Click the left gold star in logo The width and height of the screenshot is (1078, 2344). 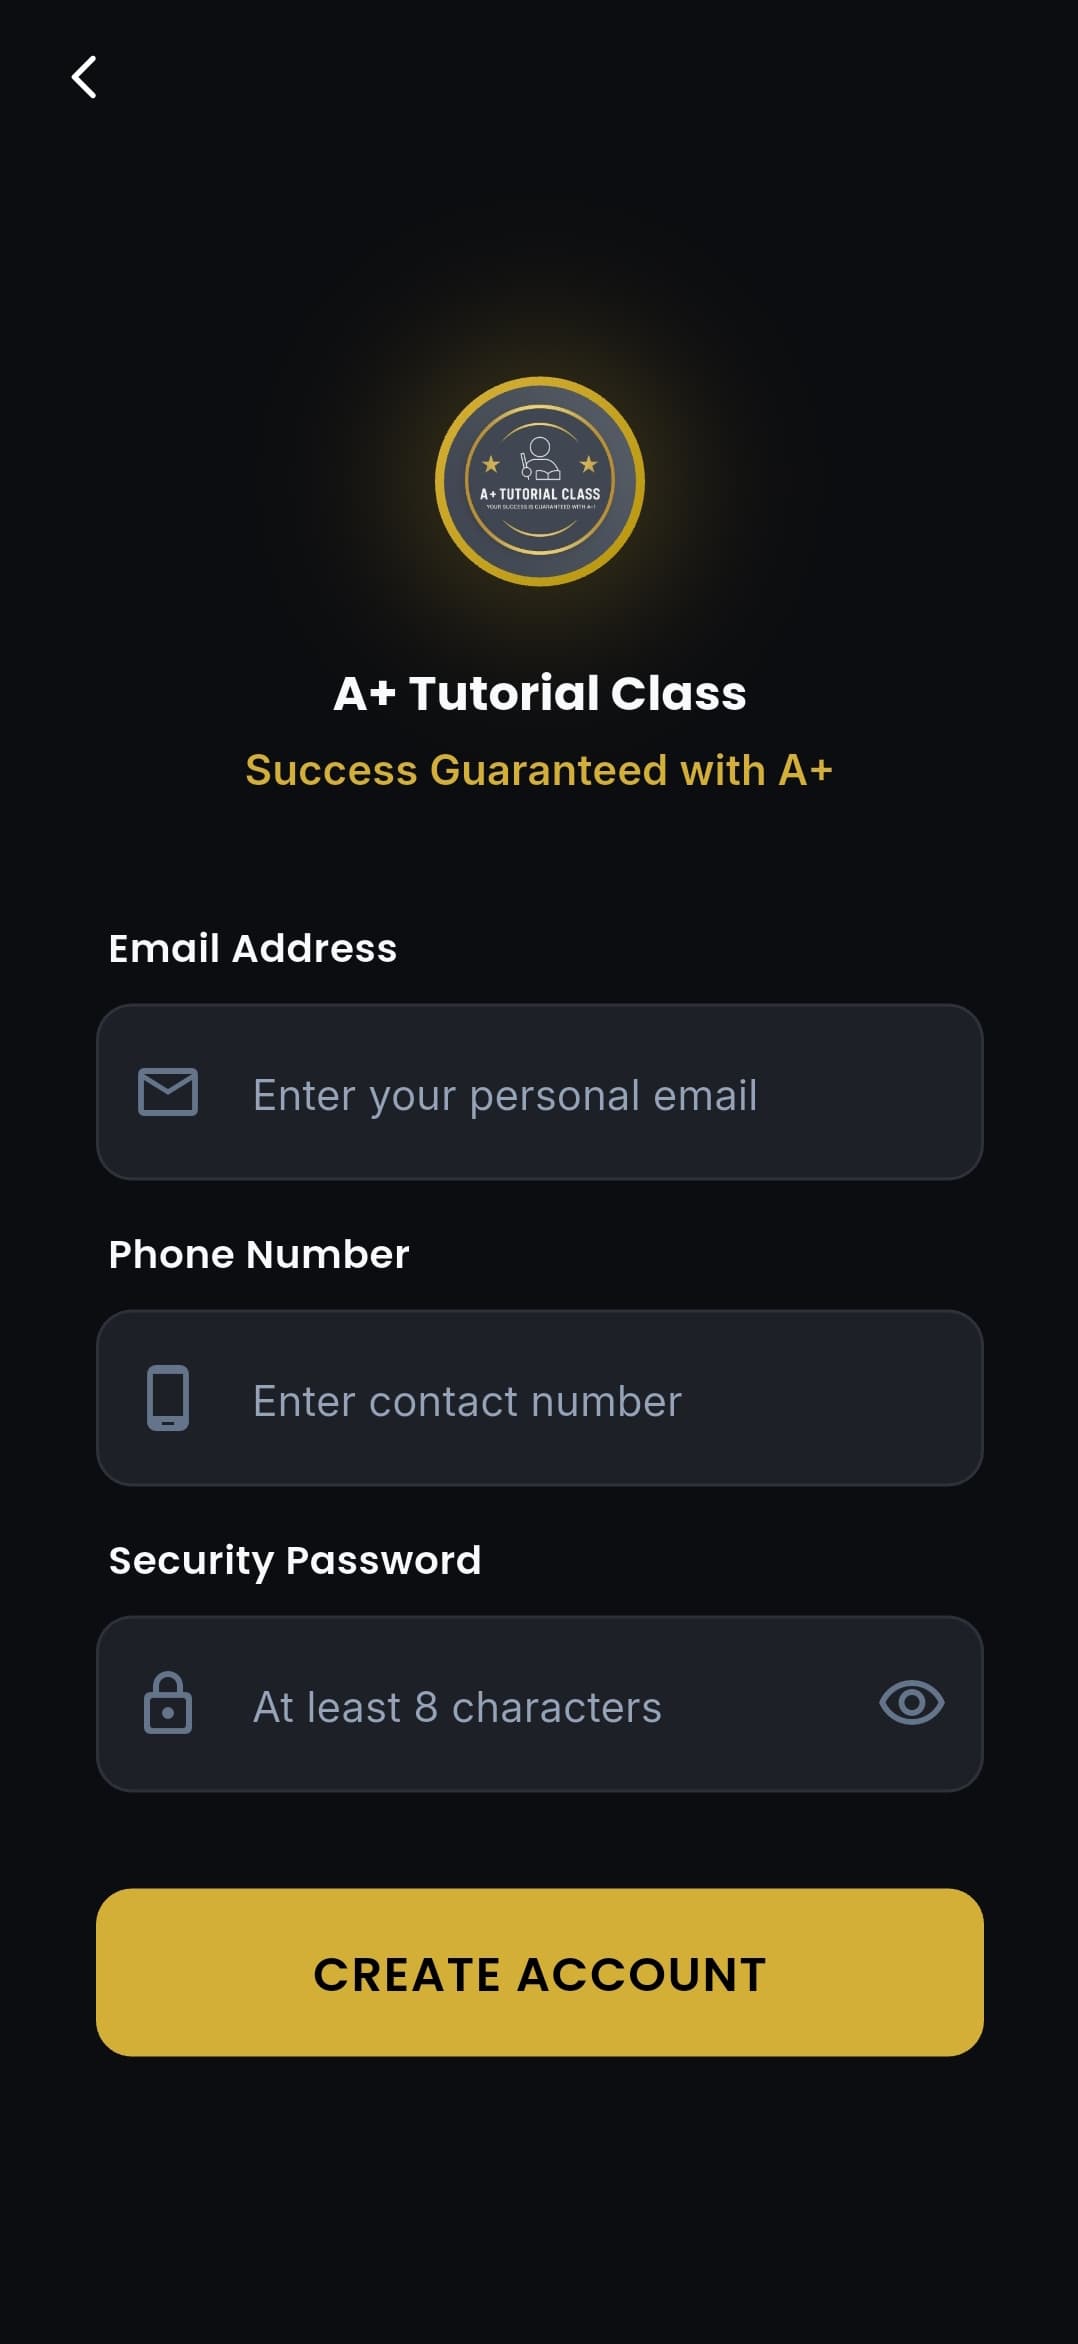click(x=491, y=464)
